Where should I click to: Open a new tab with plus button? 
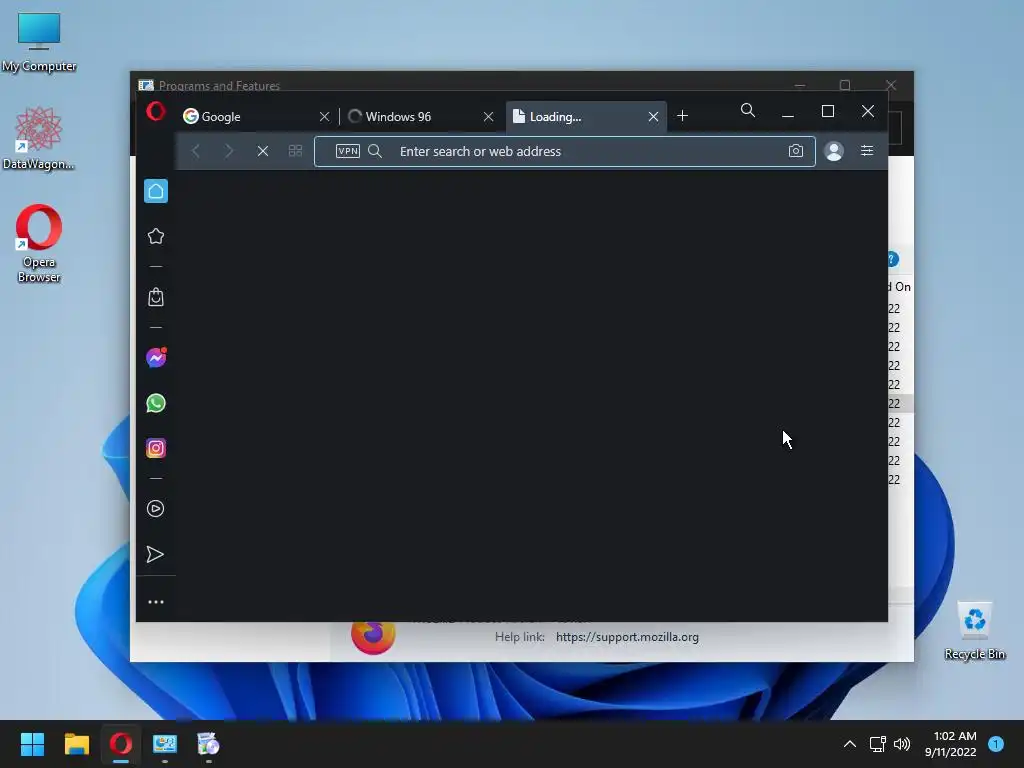[x=682, y=116]
